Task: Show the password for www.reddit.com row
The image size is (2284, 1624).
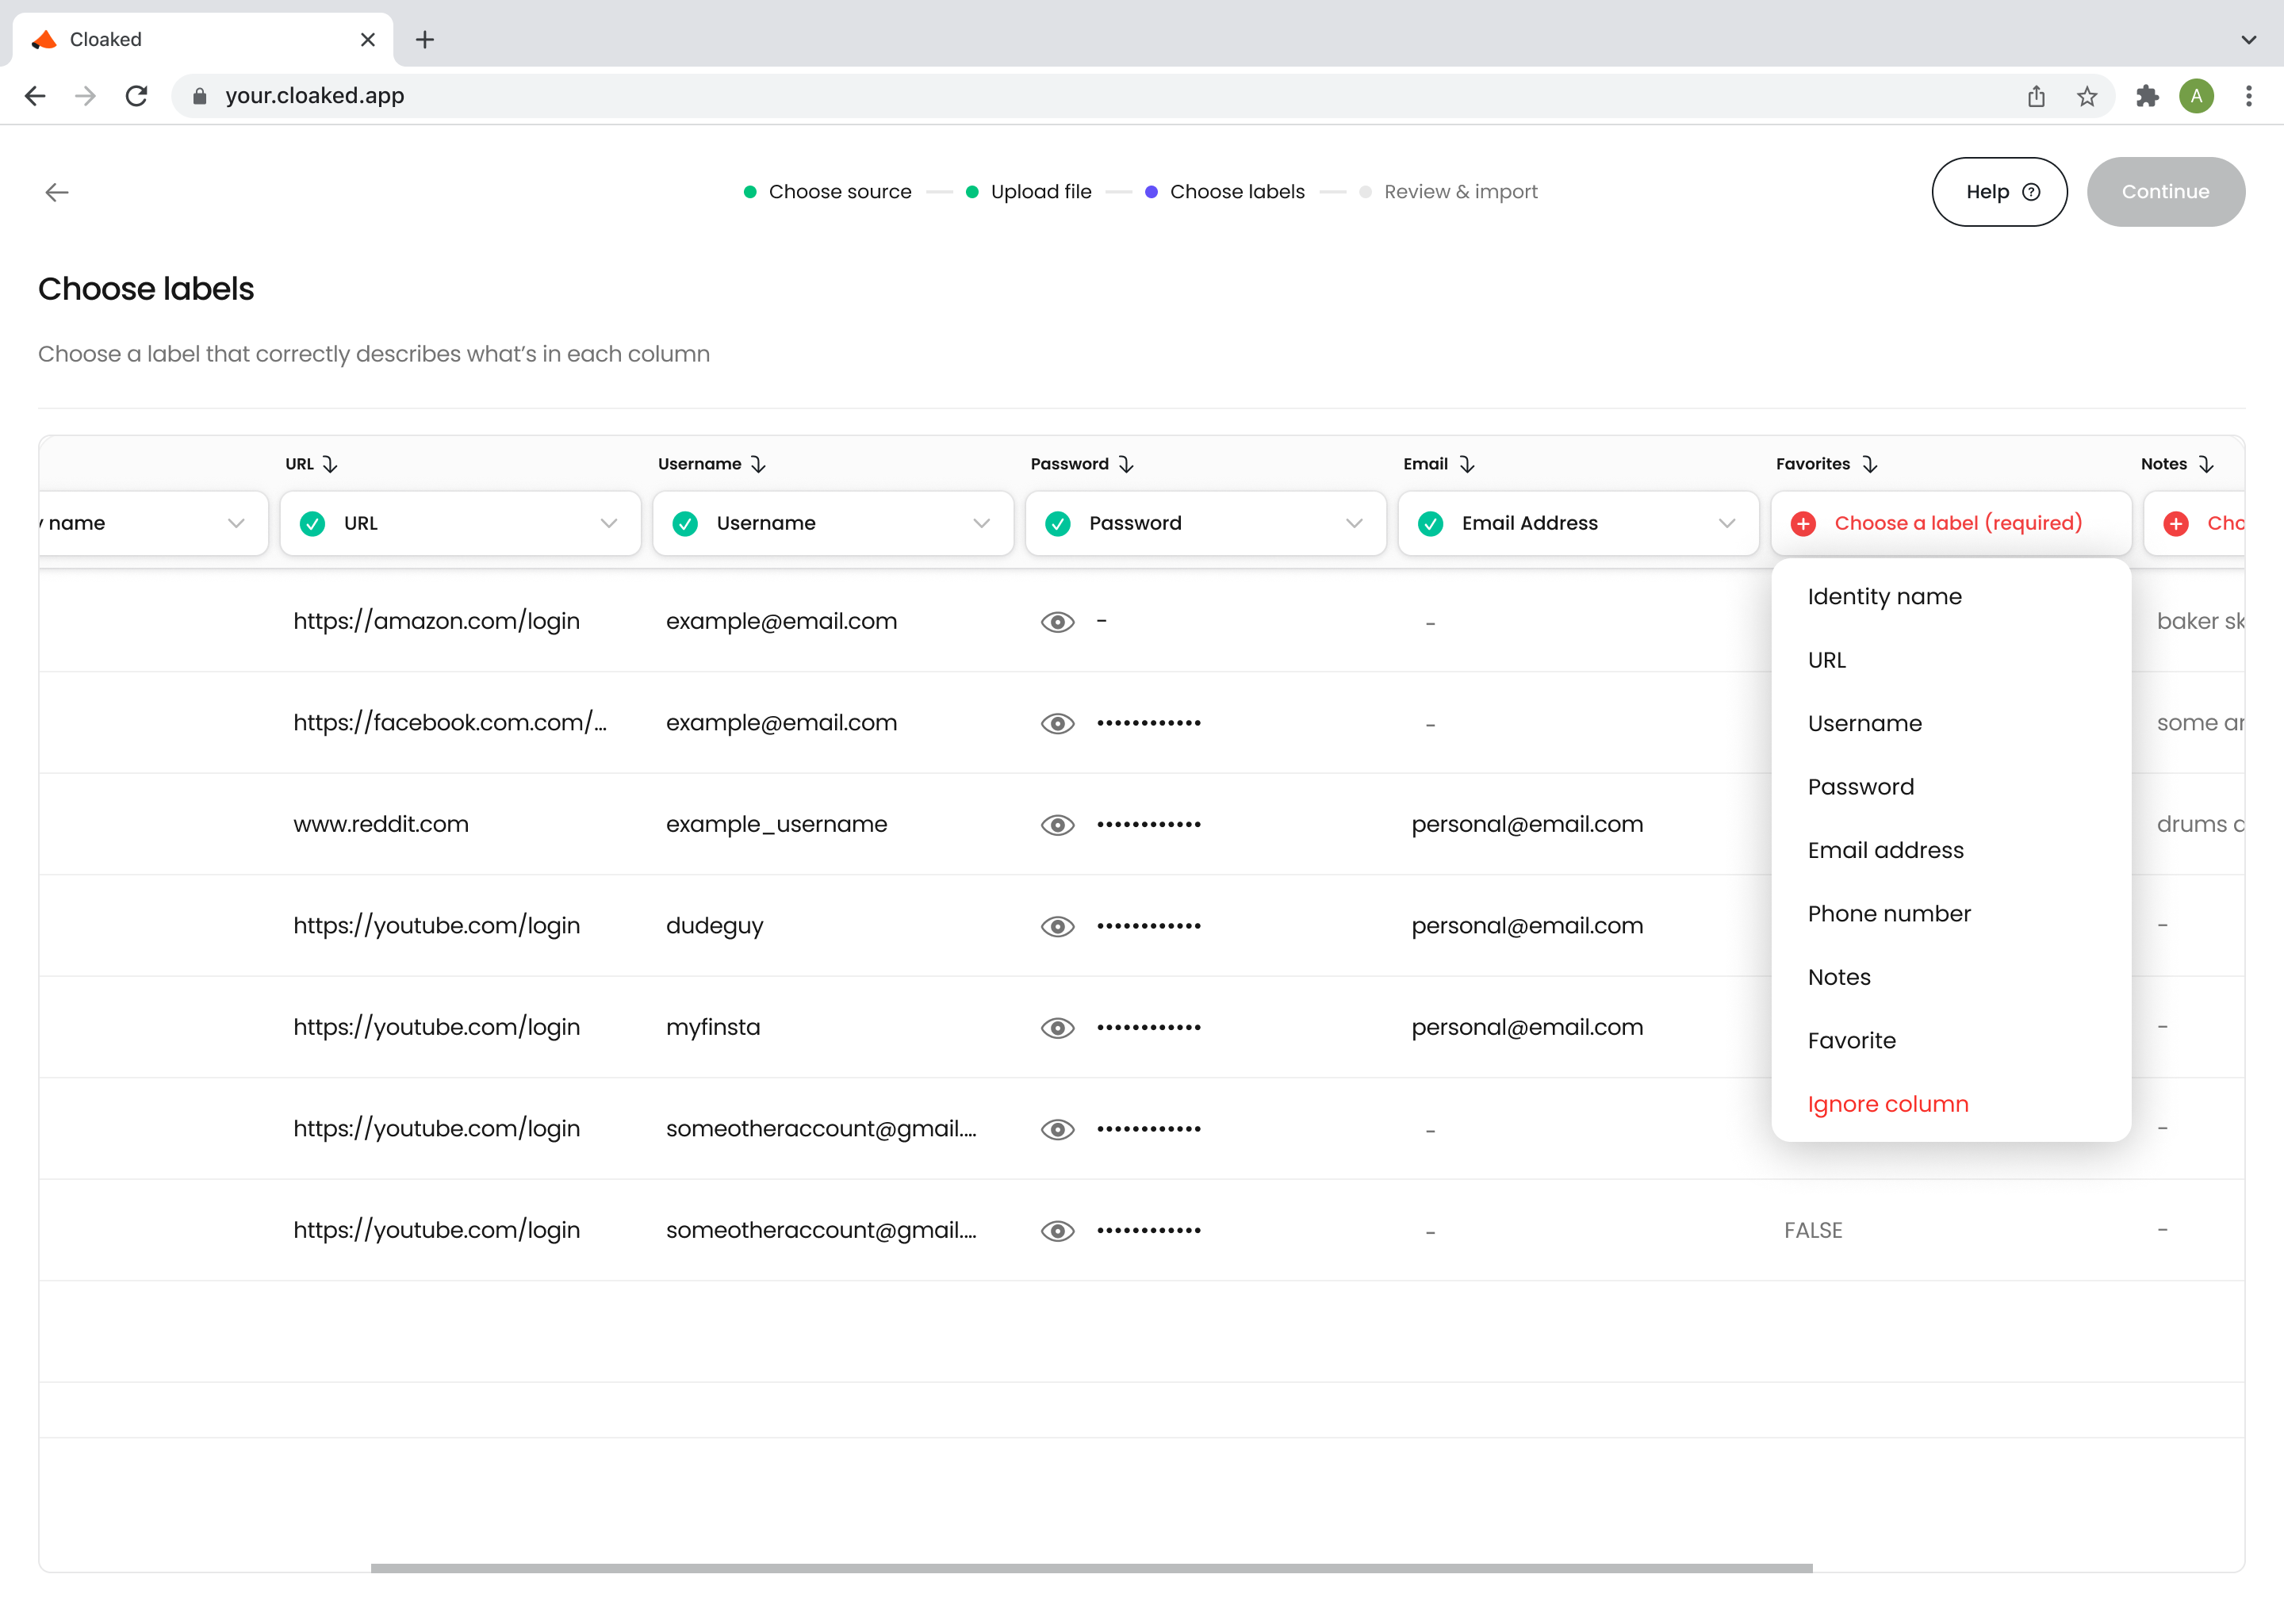Action: click(1057, 825)
